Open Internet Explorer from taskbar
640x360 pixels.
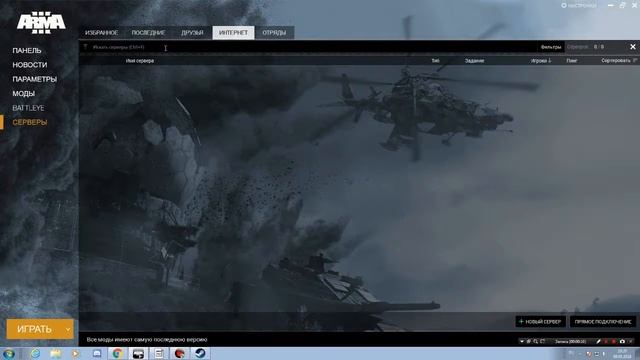coord(35,353)
